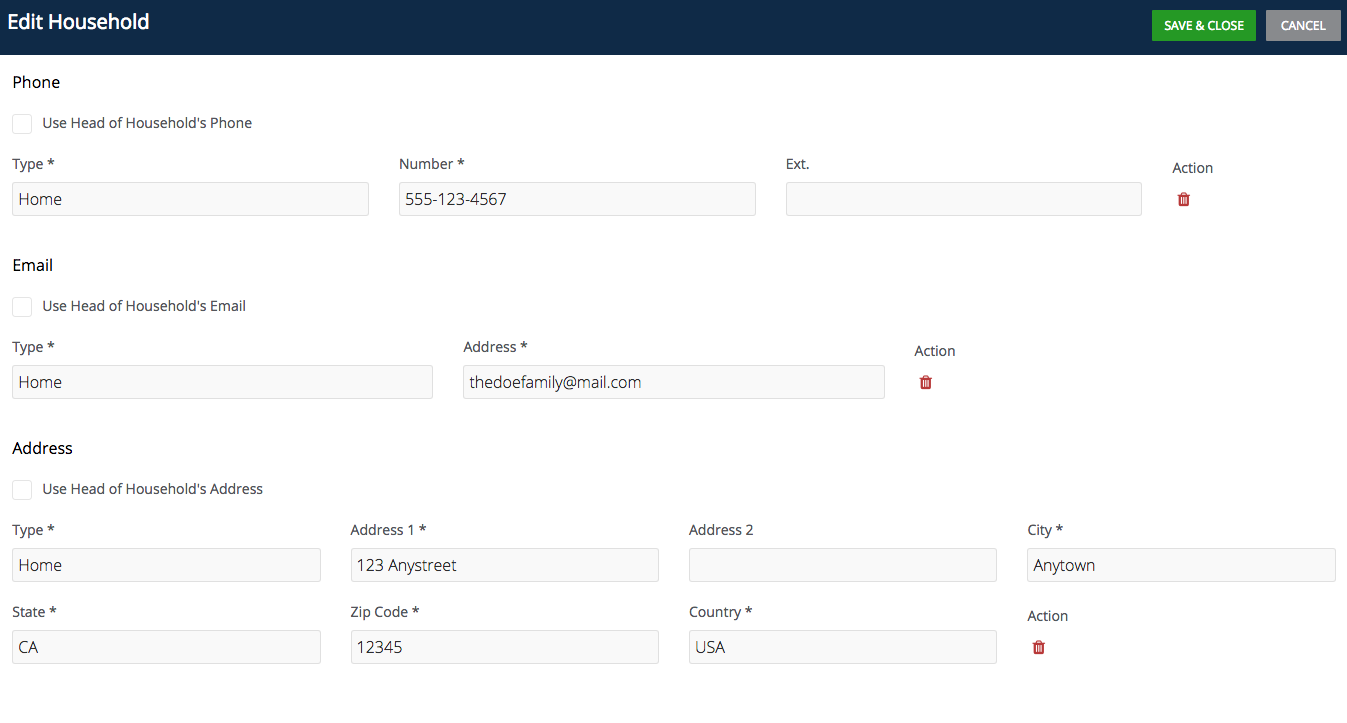Click the City * label
The image size is (1347, 723).
(x=1045, y=530)
